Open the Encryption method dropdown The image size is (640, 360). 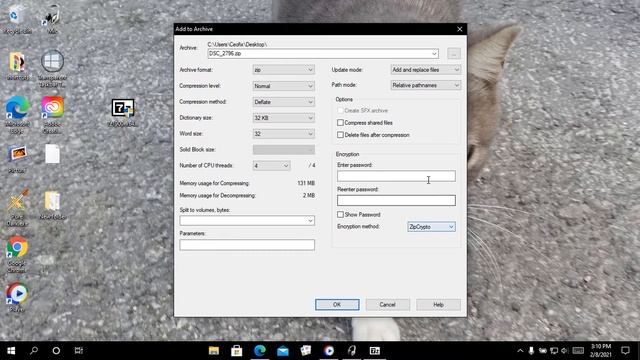tap(431, 227)
